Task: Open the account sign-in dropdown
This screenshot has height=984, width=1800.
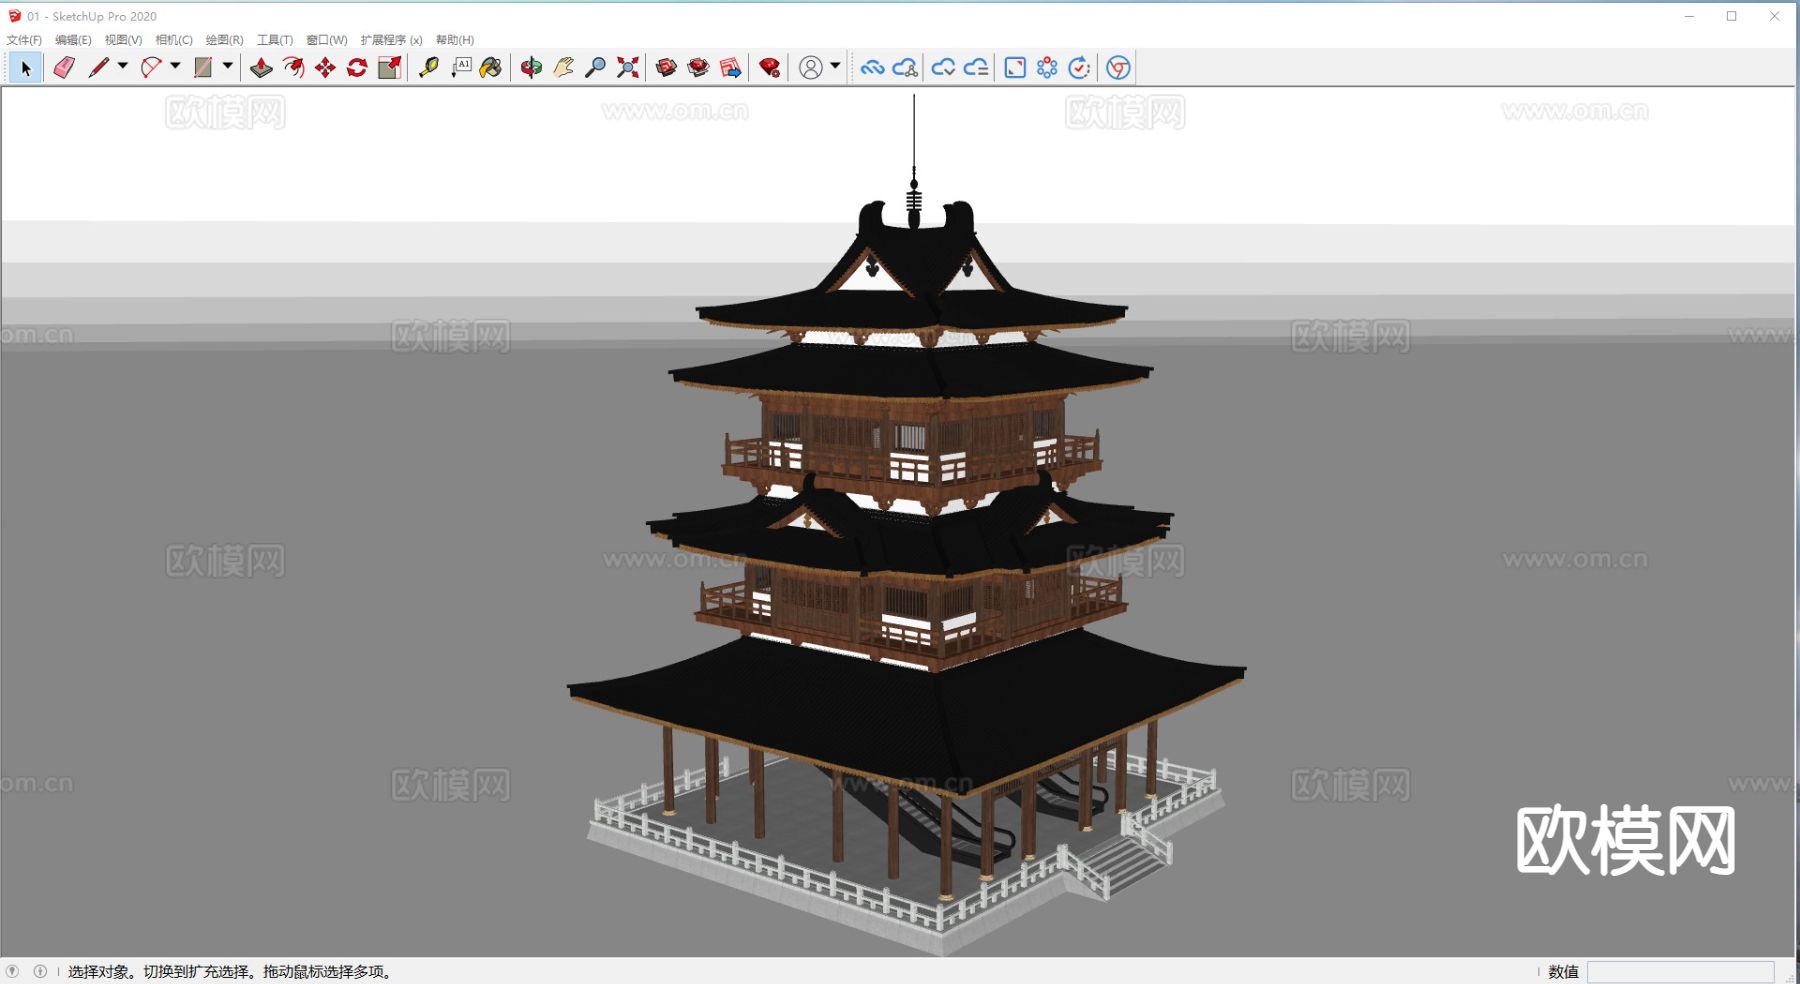Action: click(x=833, y=67)
